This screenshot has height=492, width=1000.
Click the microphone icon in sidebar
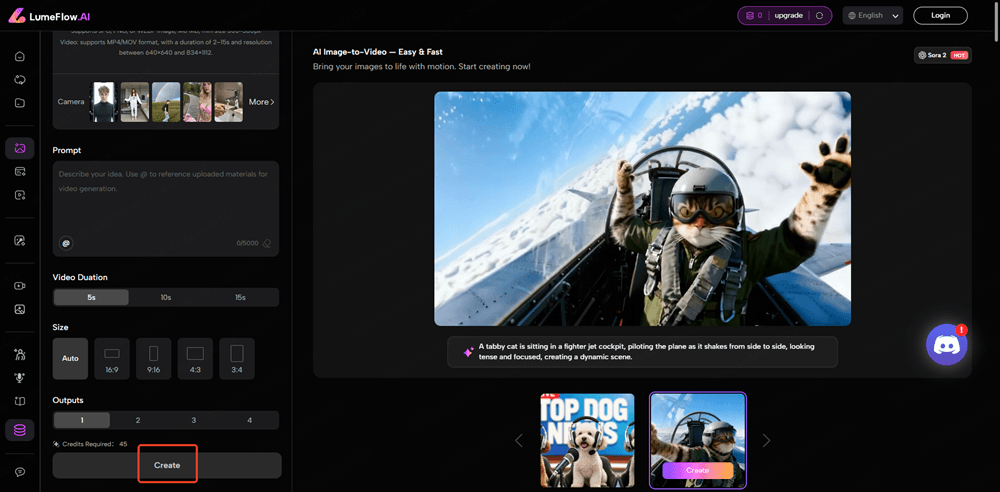[19, 378]
